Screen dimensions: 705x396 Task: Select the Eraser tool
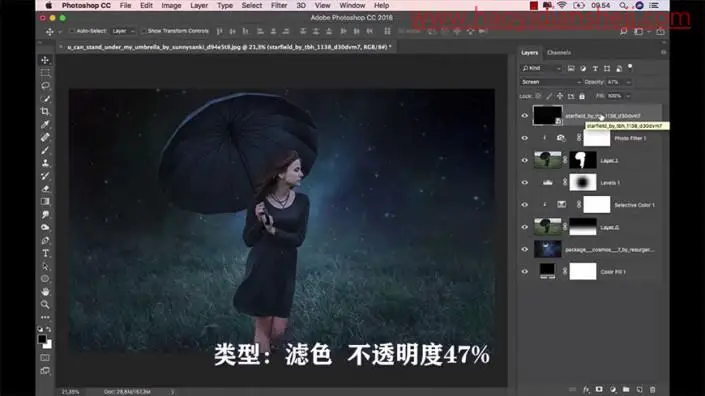pos(45,189)
